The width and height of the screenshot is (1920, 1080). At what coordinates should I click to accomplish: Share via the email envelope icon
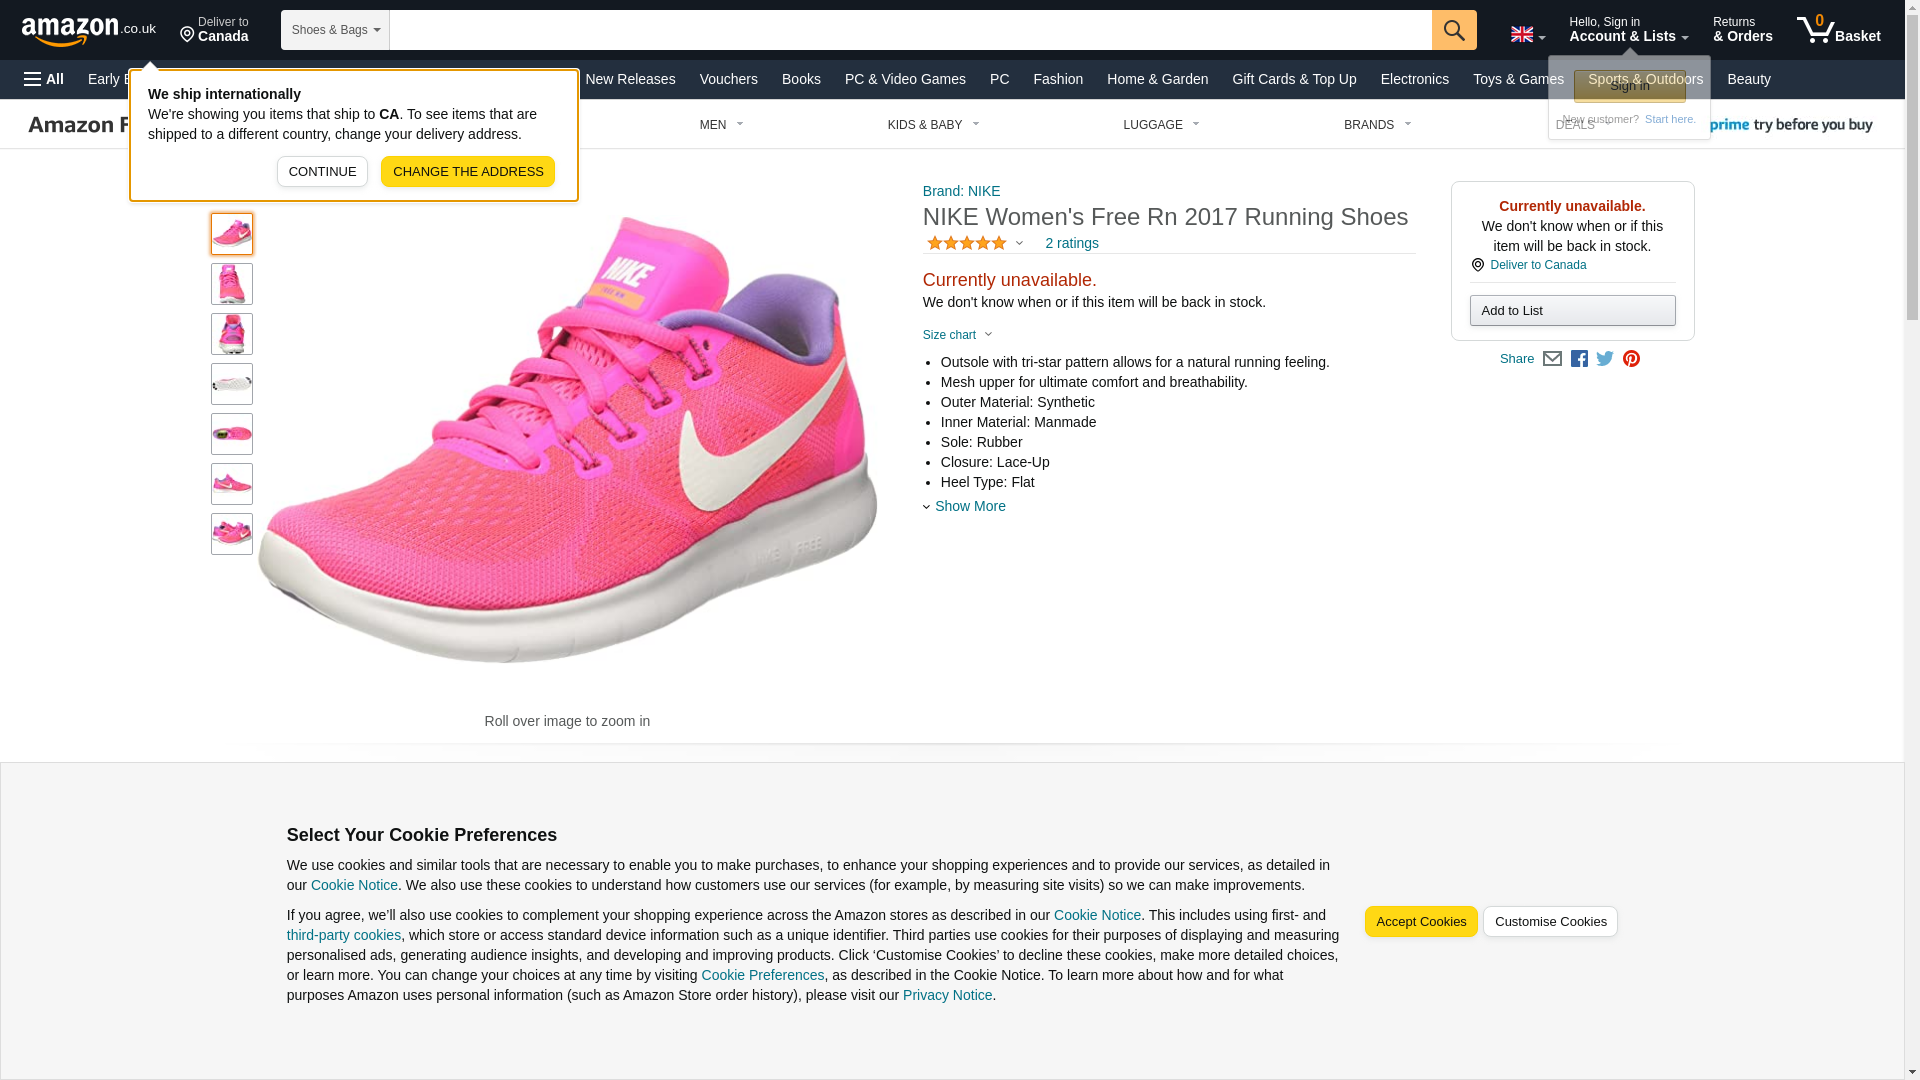pos(1551,359)
